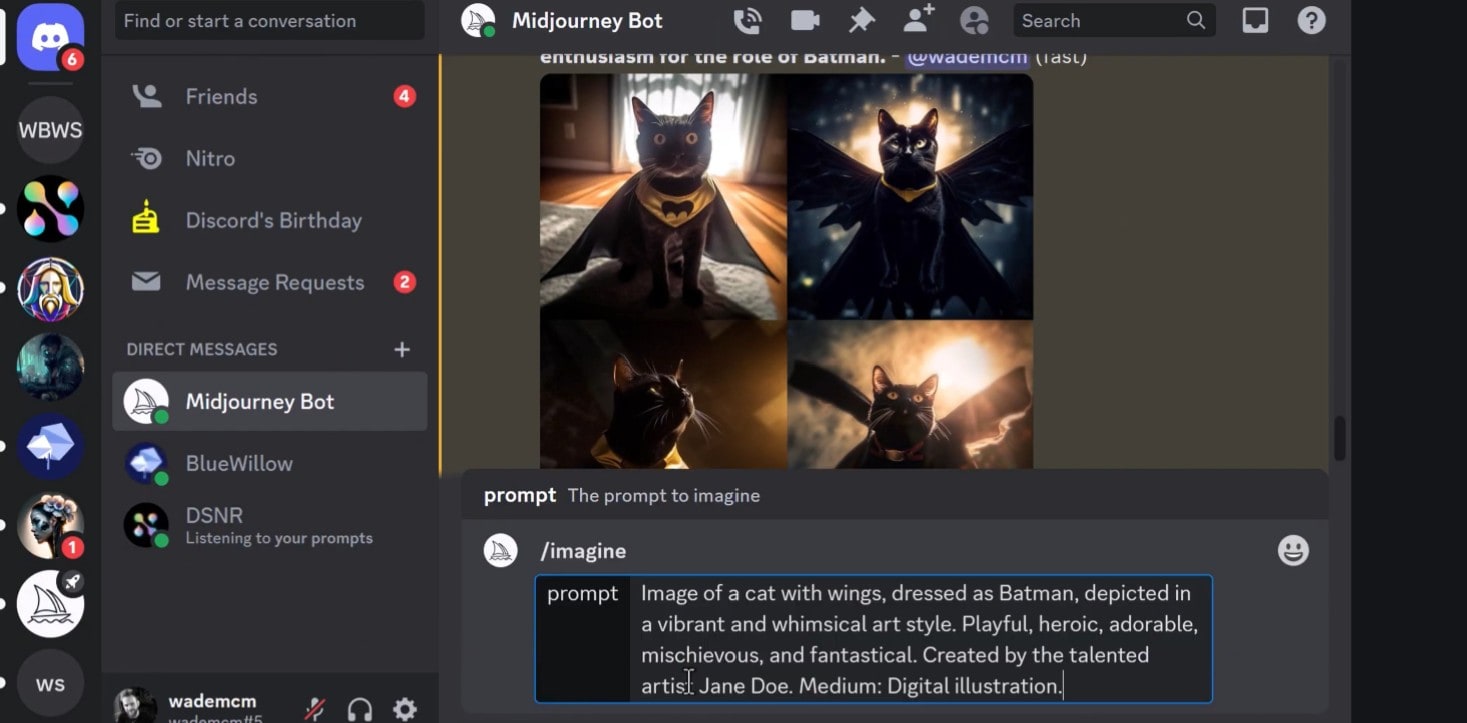Click the conversation search input field
The height and width of the screenshot is (723, 1467).
(x=268, y=20)
